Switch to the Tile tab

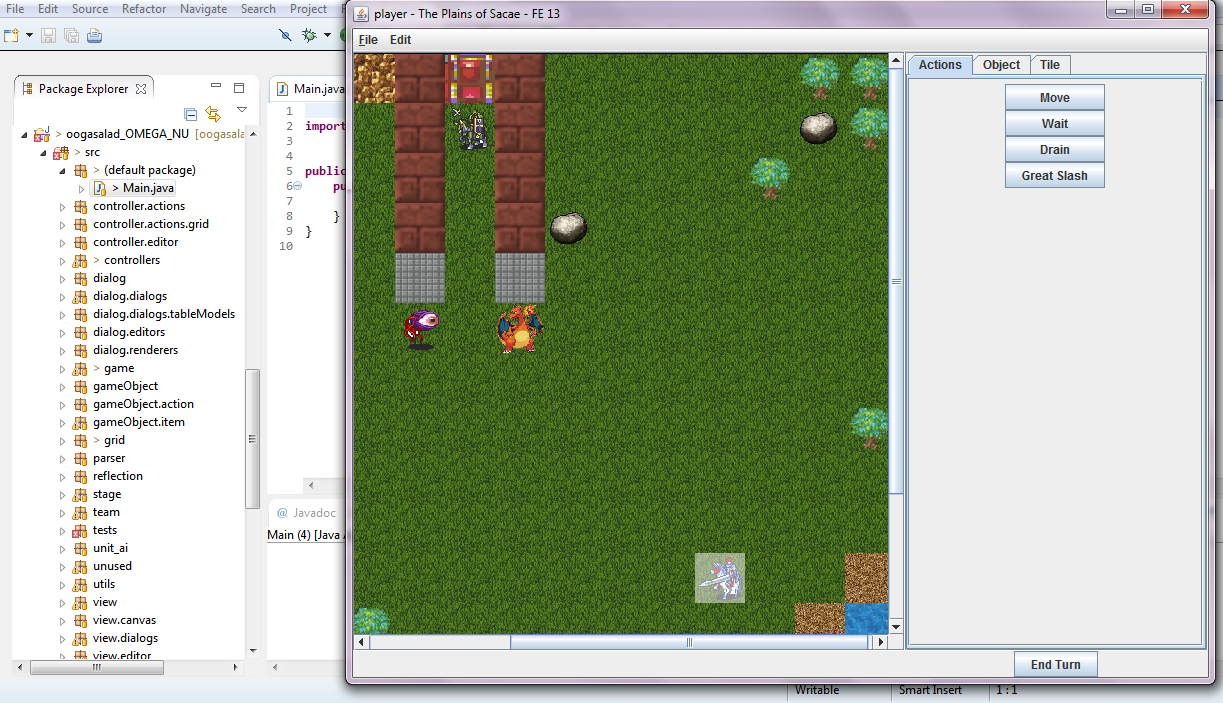point(1050,65)
